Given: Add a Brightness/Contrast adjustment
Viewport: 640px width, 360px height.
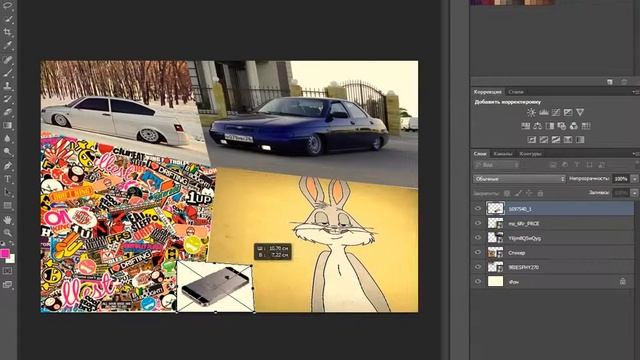Looking at the screenshot, I should (531, 112).
